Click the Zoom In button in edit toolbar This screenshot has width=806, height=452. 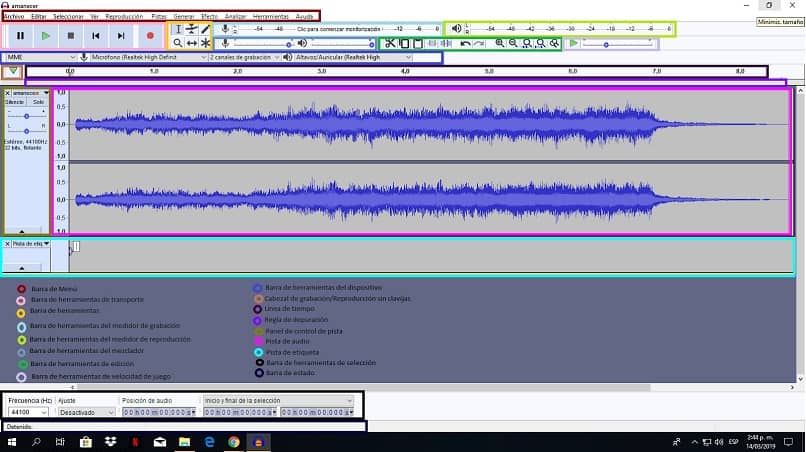click(x=500, y=44)
